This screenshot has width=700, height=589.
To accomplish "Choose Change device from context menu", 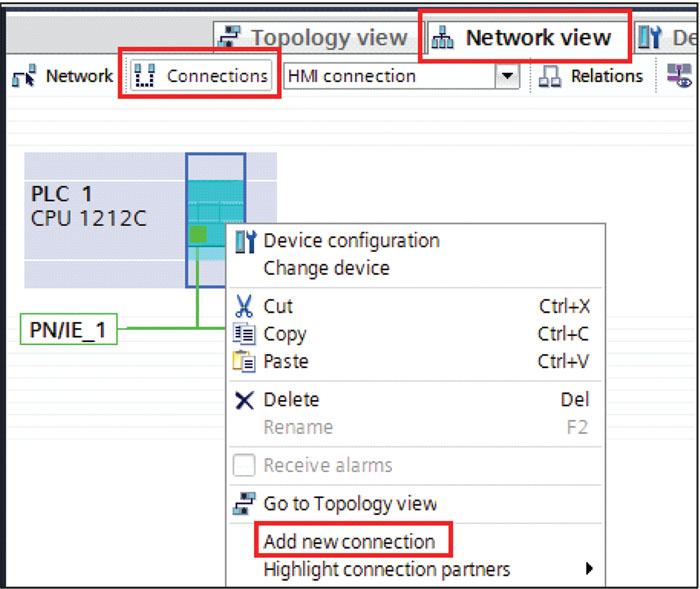I will click(x=326, y=268).
